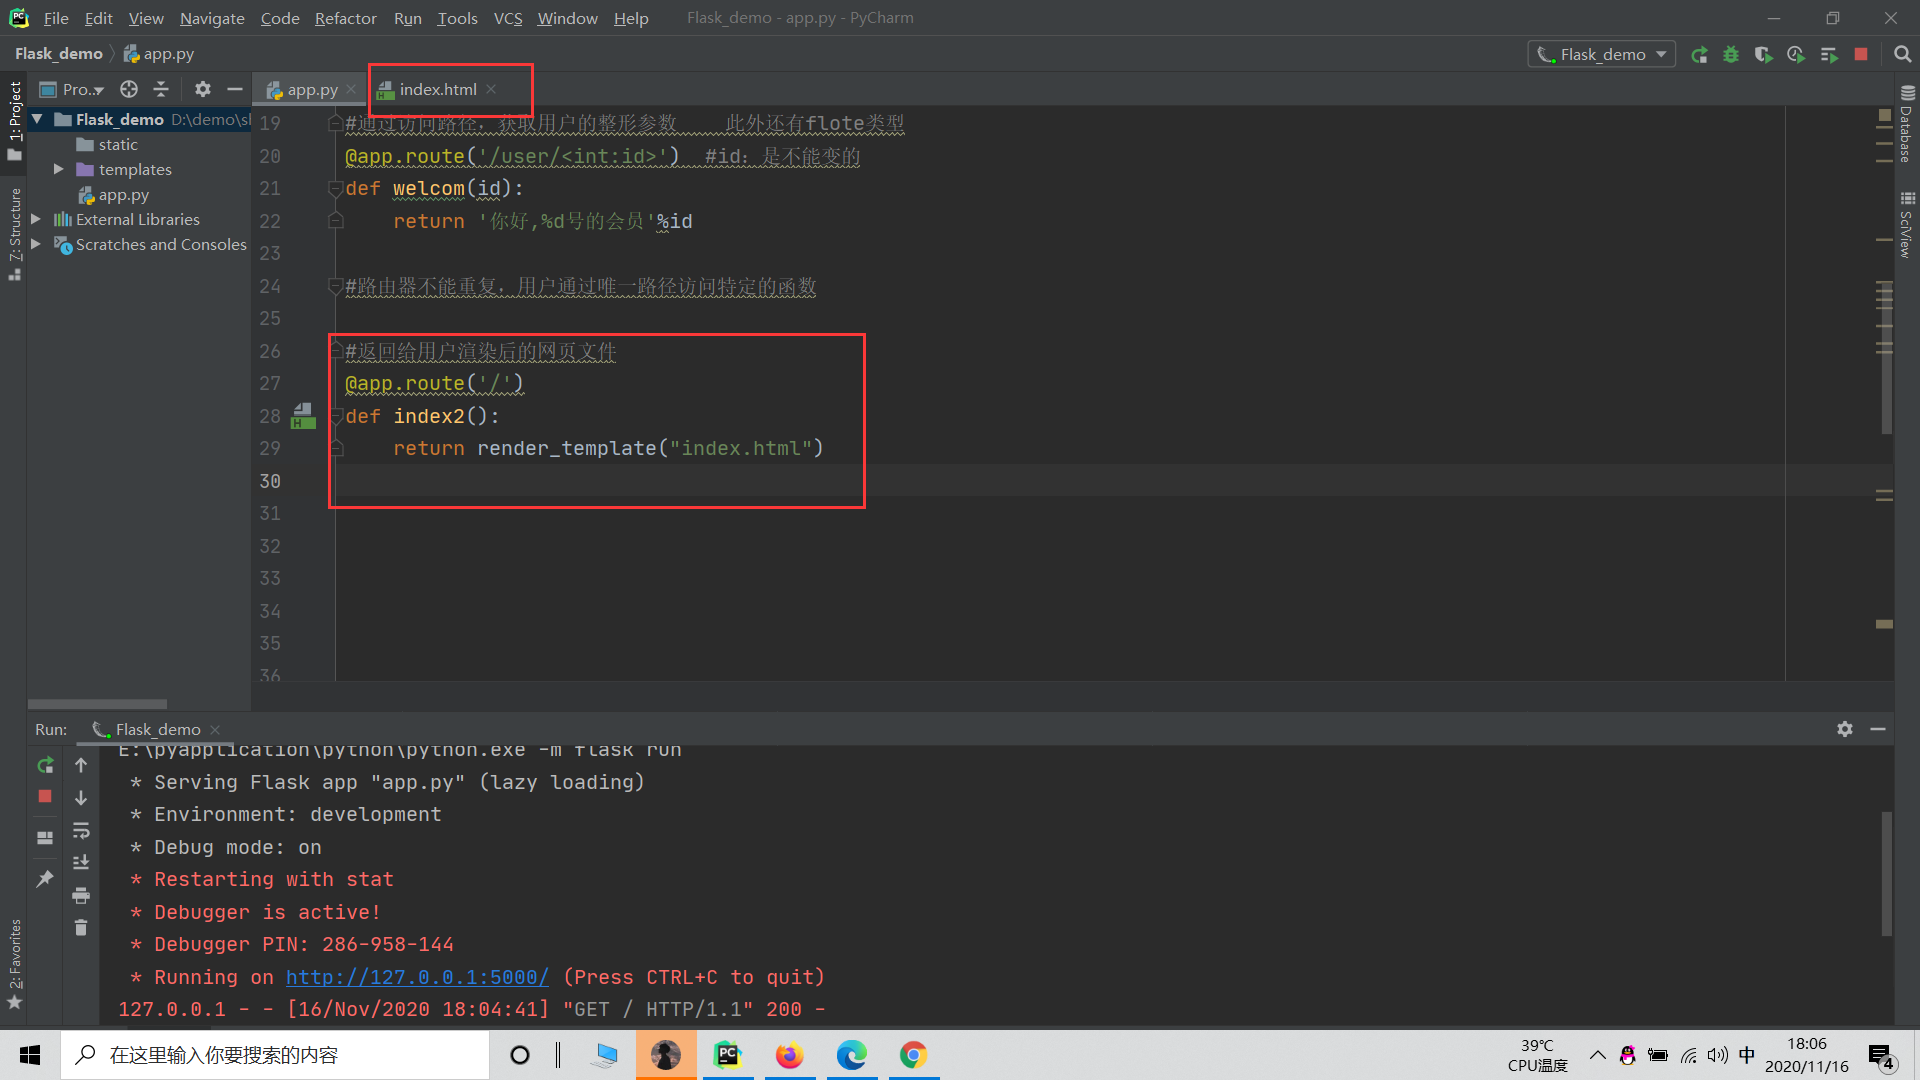Screen dimensions: 1920x1080
Task: Expand External Libraries node
Action: click(36, 219)
